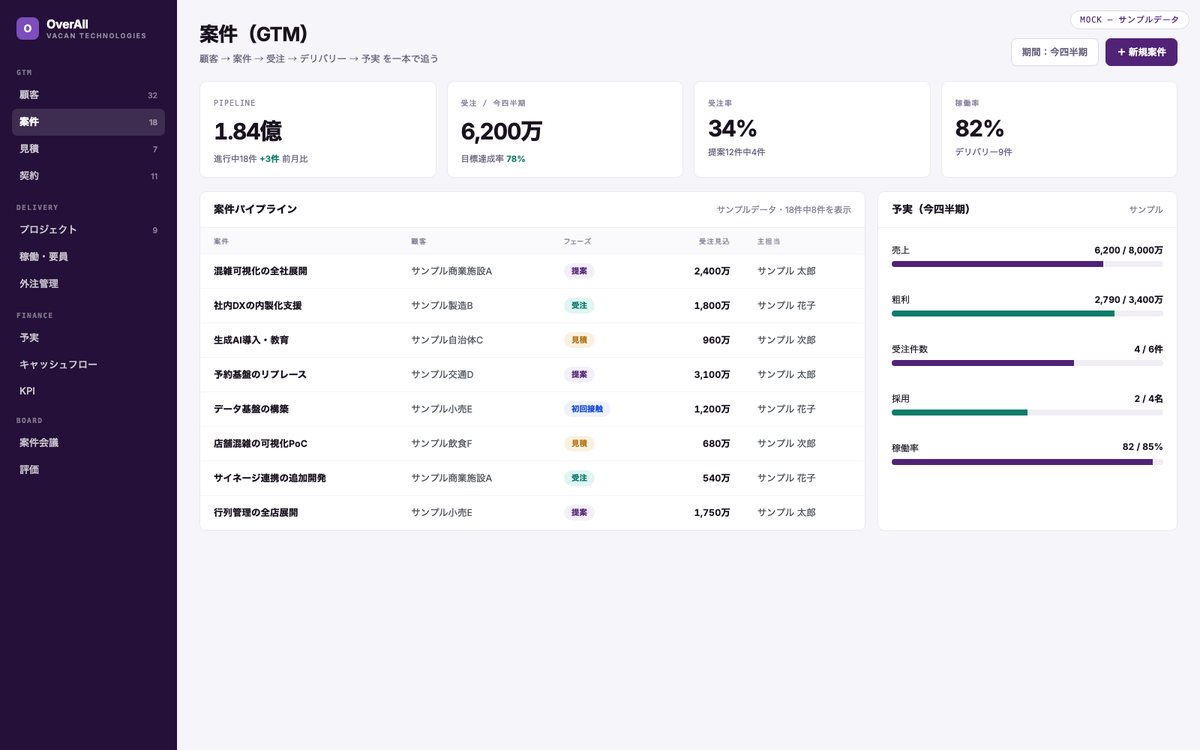The height and width of the screenshot is (750, 1200).
Task: Click the 2,790 / 3,400万 value
Action: pos(1129,299)
